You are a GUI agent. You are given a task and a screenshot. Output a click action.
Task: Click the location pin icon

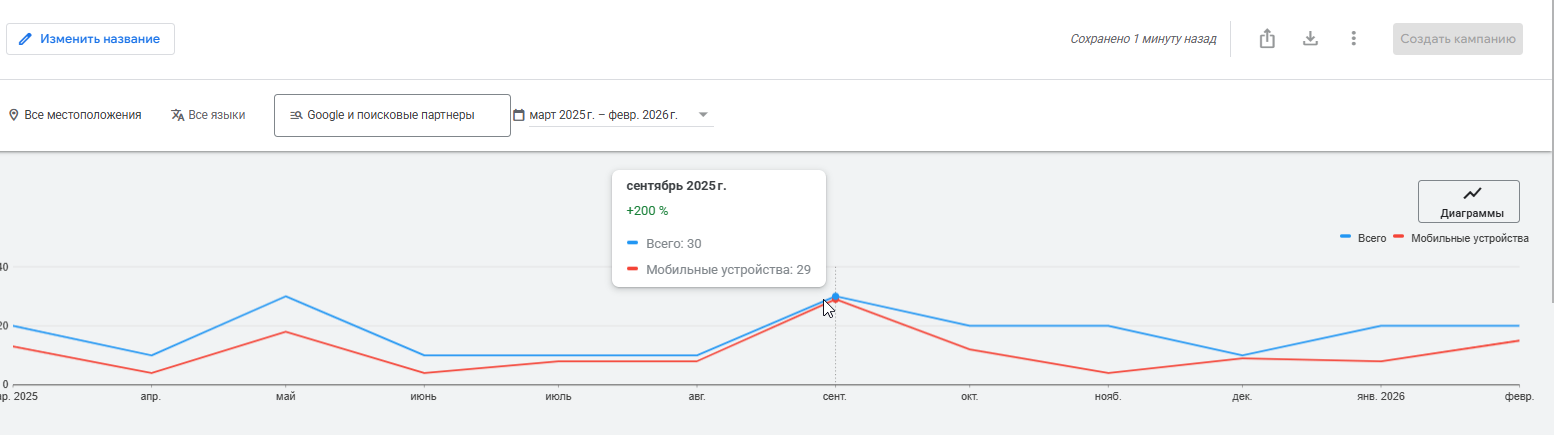pos(14,115)
